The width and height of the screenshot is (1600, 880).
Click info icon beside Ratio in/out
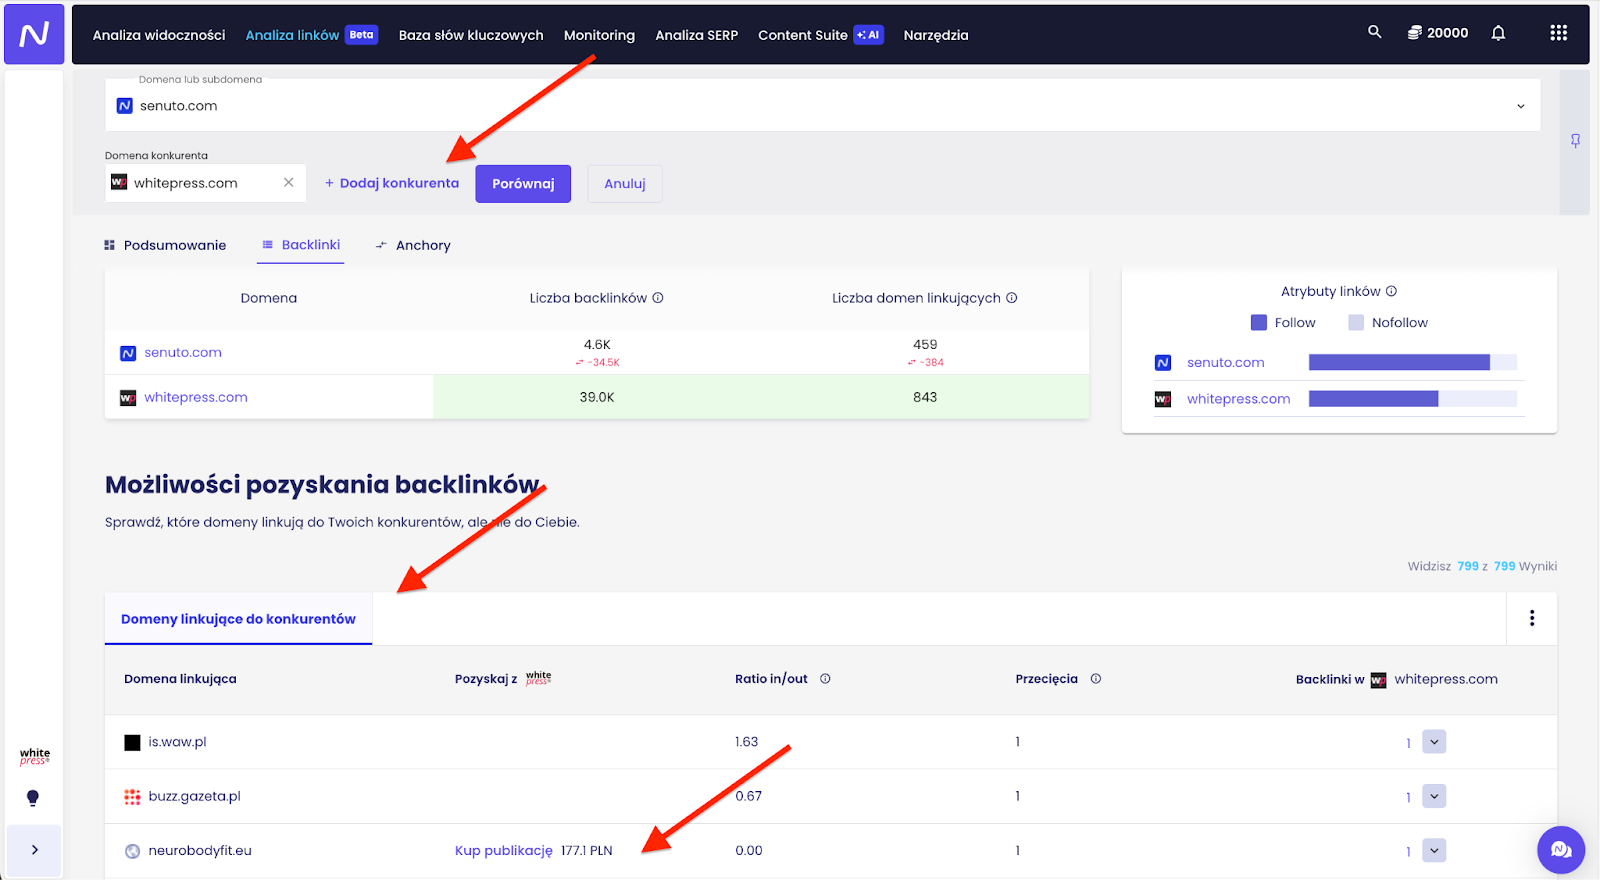(x=825, y=679)
